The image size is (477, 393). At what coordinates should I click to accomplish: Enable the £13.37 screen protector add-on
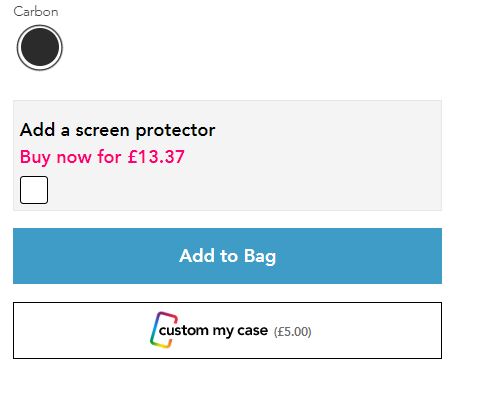34,190
